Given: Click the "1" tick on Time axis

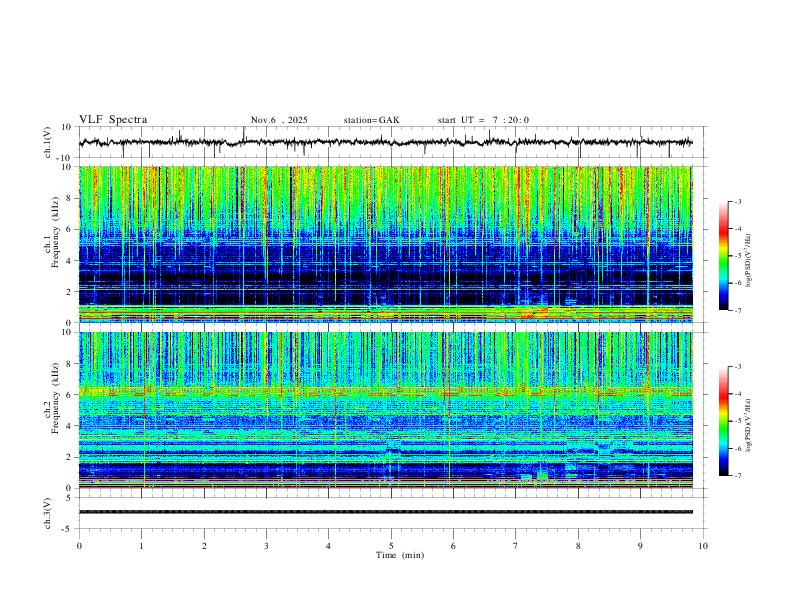Looking at the screenshot, I should [x=142, y=546].
